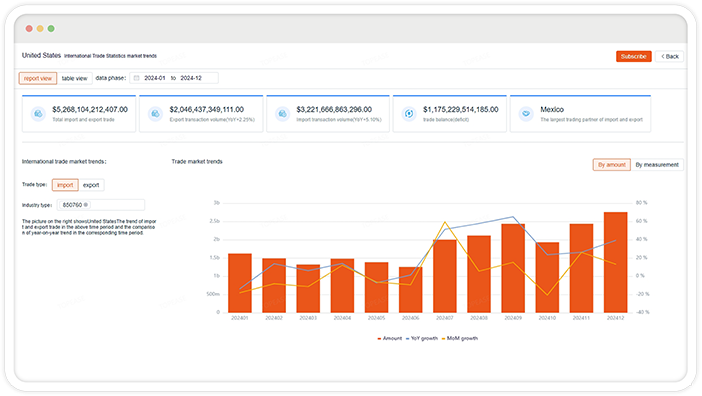
Task: Click the 202406 bar in chart
Action: pos(411,290)
